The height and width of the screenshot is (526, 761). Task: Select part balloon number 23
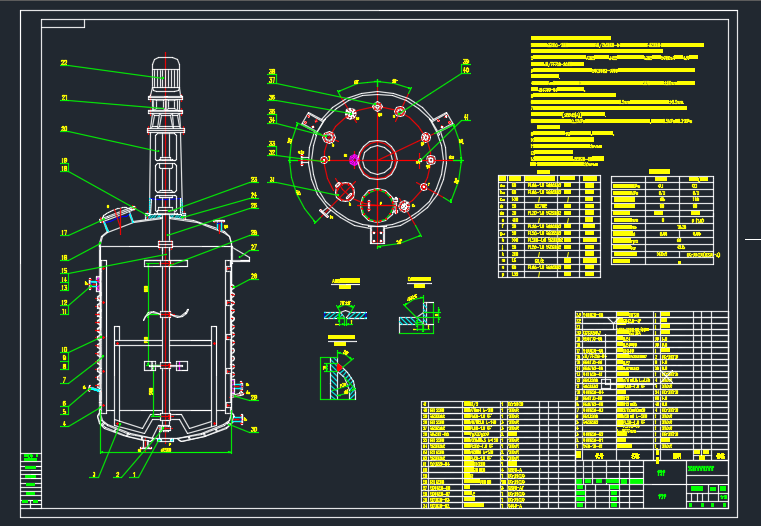click(x=254, y=180)
